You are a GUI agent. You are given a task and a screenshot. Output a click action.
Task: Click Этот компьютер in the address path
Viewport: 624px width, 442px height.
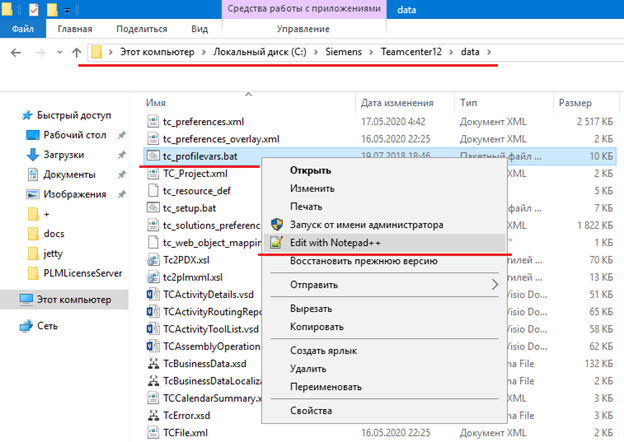157,52
